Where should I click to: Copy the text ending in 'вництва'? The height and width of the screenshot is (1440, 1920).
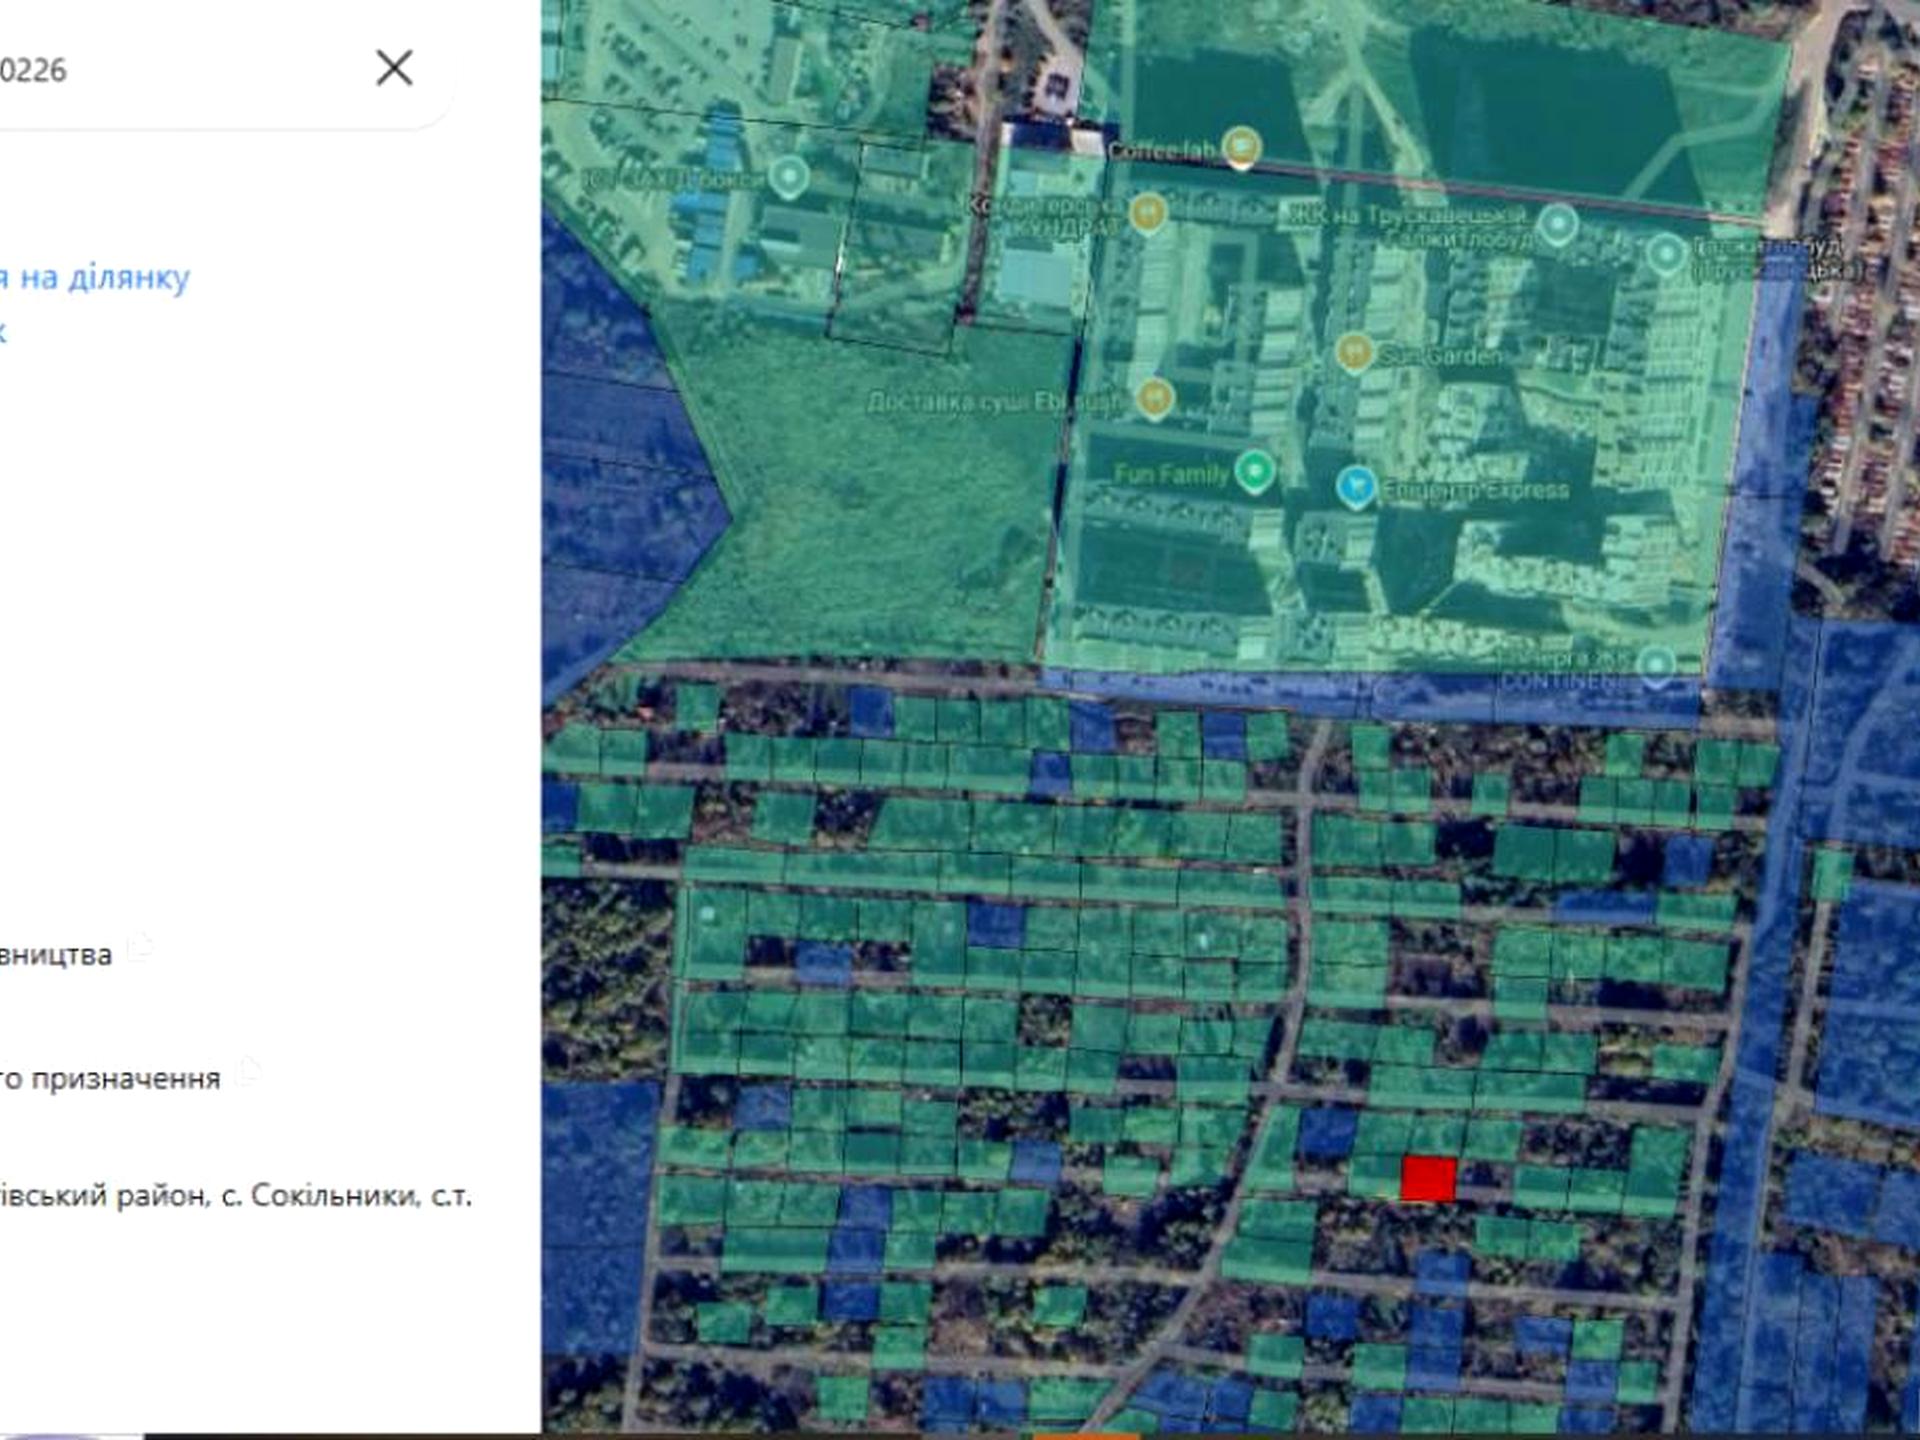140,946
